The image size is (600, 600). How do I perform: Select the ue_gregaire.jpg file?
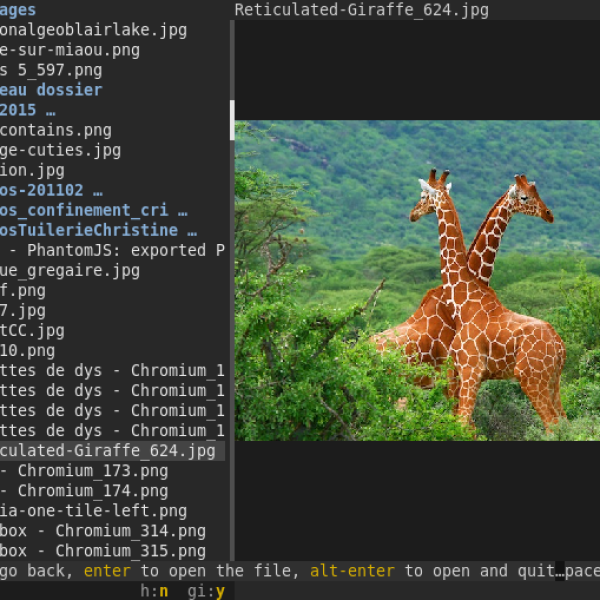click(x=70, y=270)
